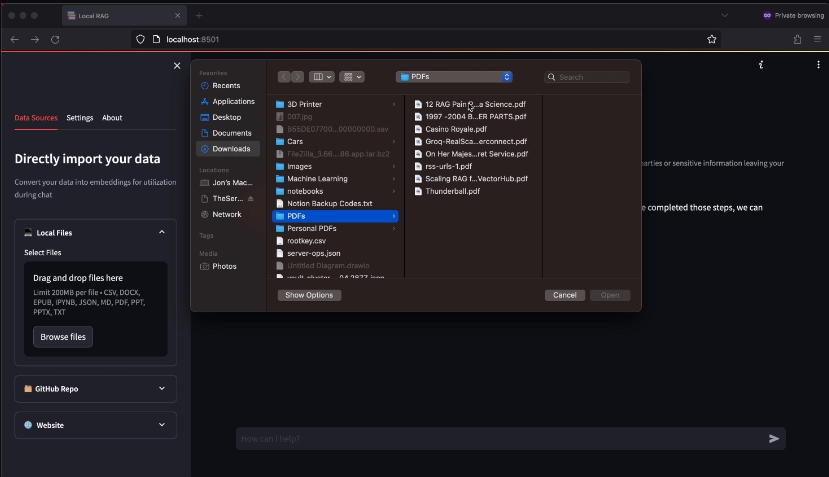Switch to the About tab
The image size is (829, 477).
(112, 118)
